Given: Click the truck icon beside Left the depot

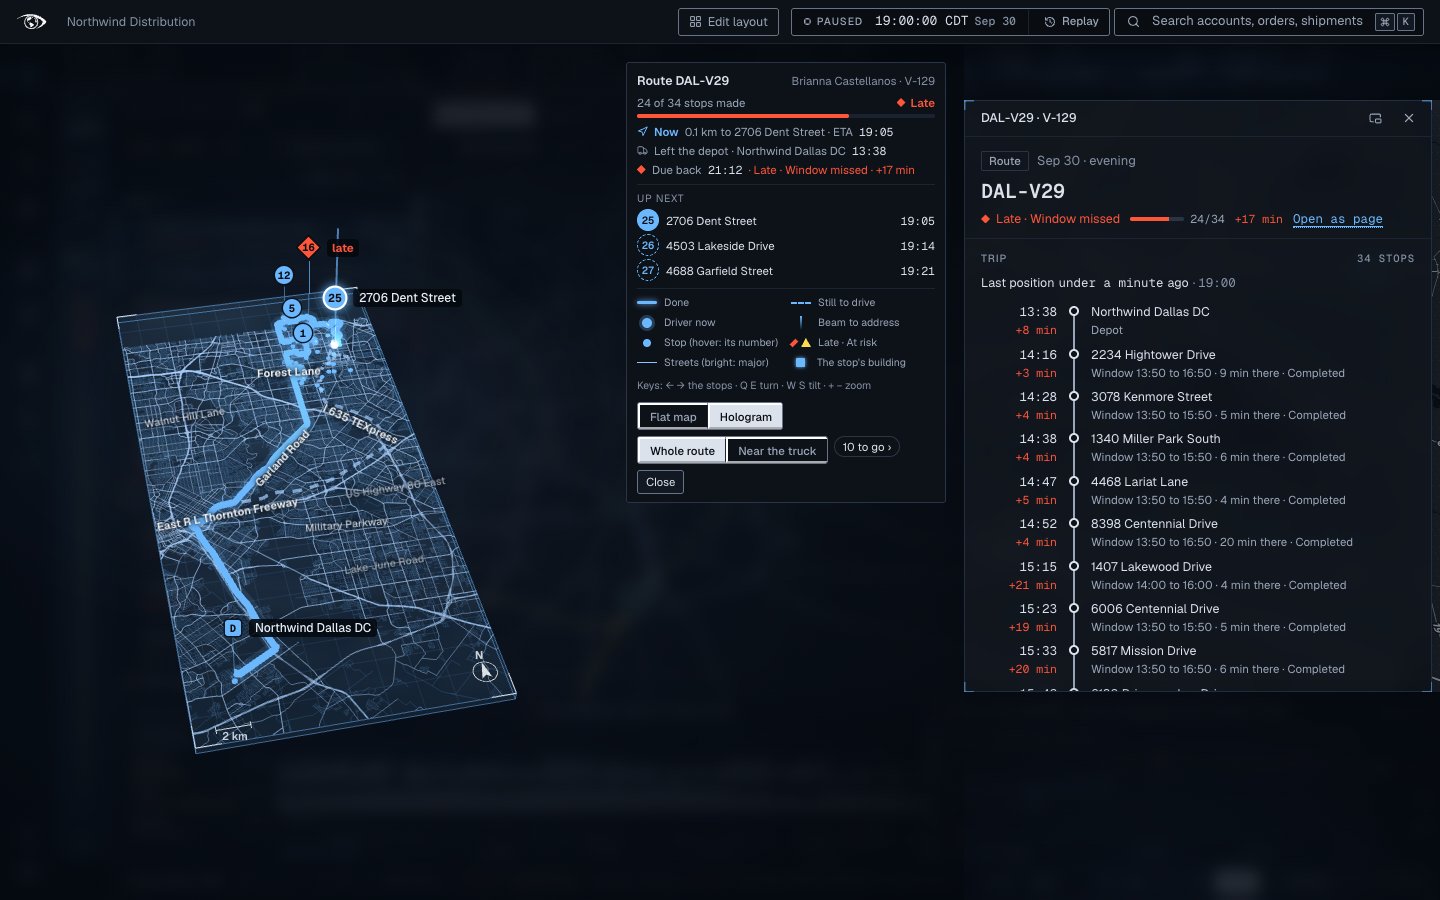Looking at the screenshot, I should [642, 151].
